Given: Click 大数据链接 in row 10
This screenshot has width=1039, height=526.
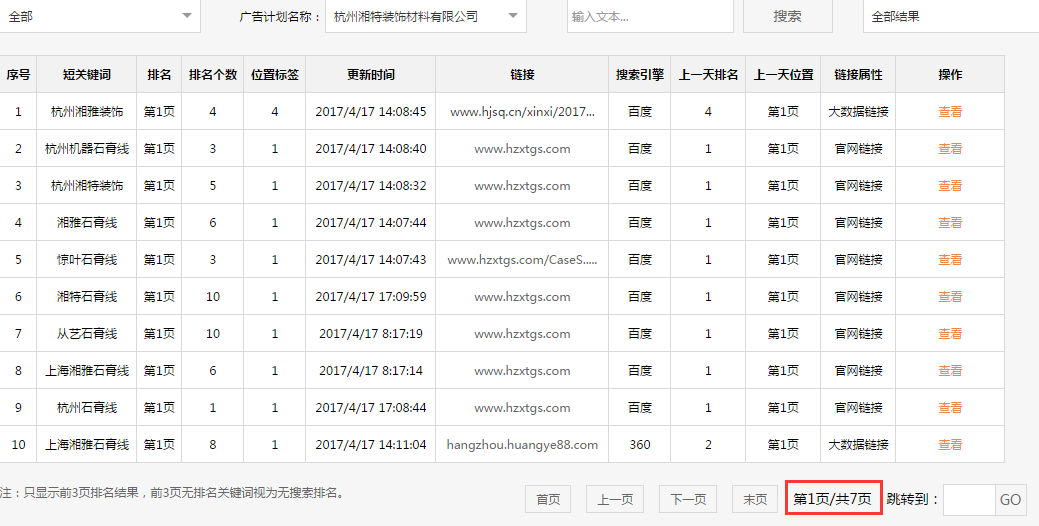Looking at the screenshot, I should click(x=858, y=445).
